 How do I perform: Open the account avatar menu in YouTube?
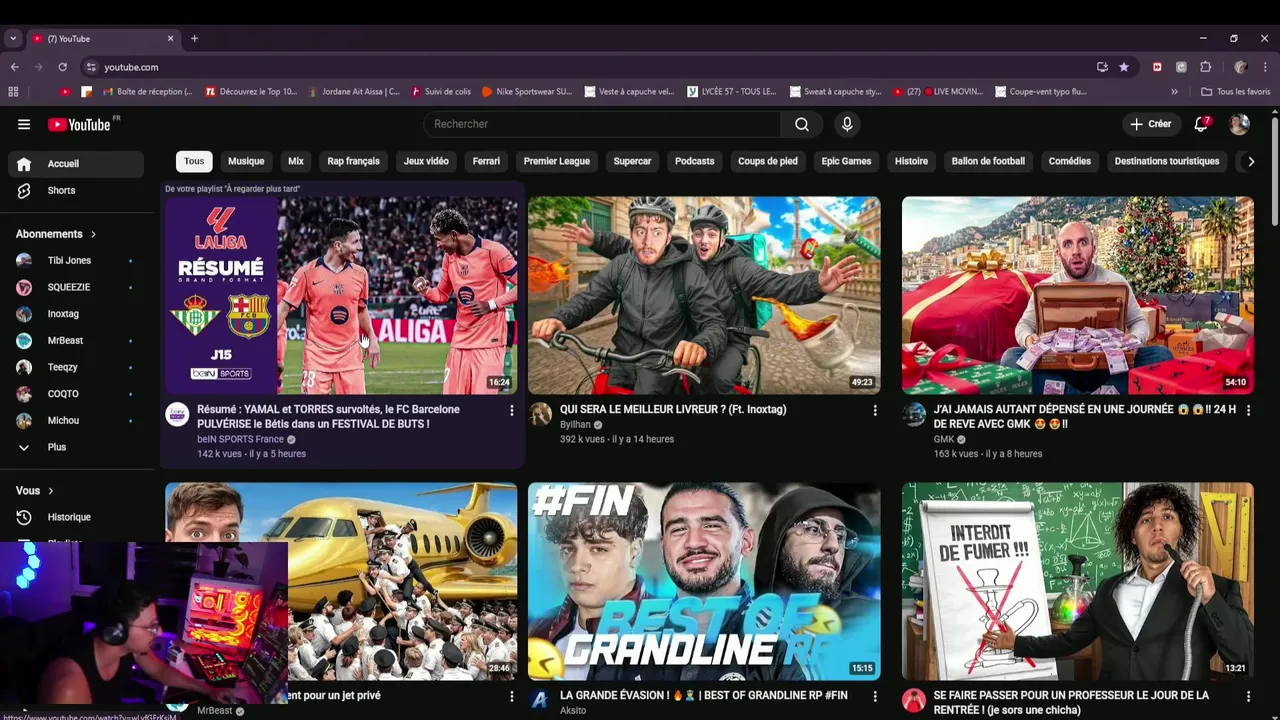pos(1239,124)
